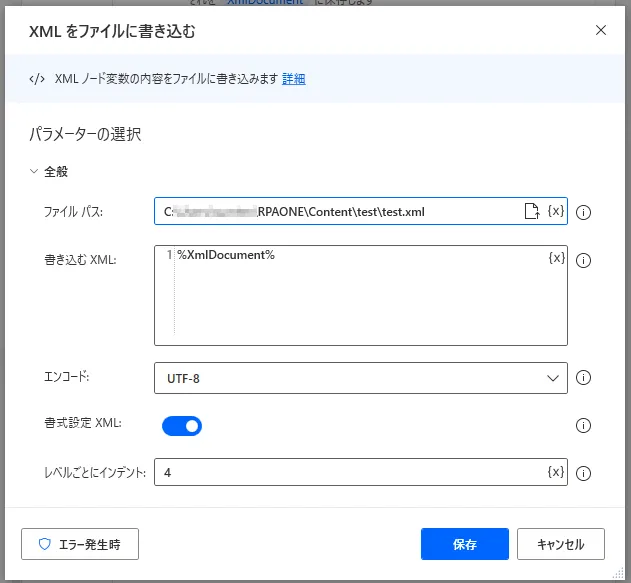This screenshot has height=583, width=631.
Task: Insert variable {x} in レベルごとにインデント field
Action: tap(556, 472)
